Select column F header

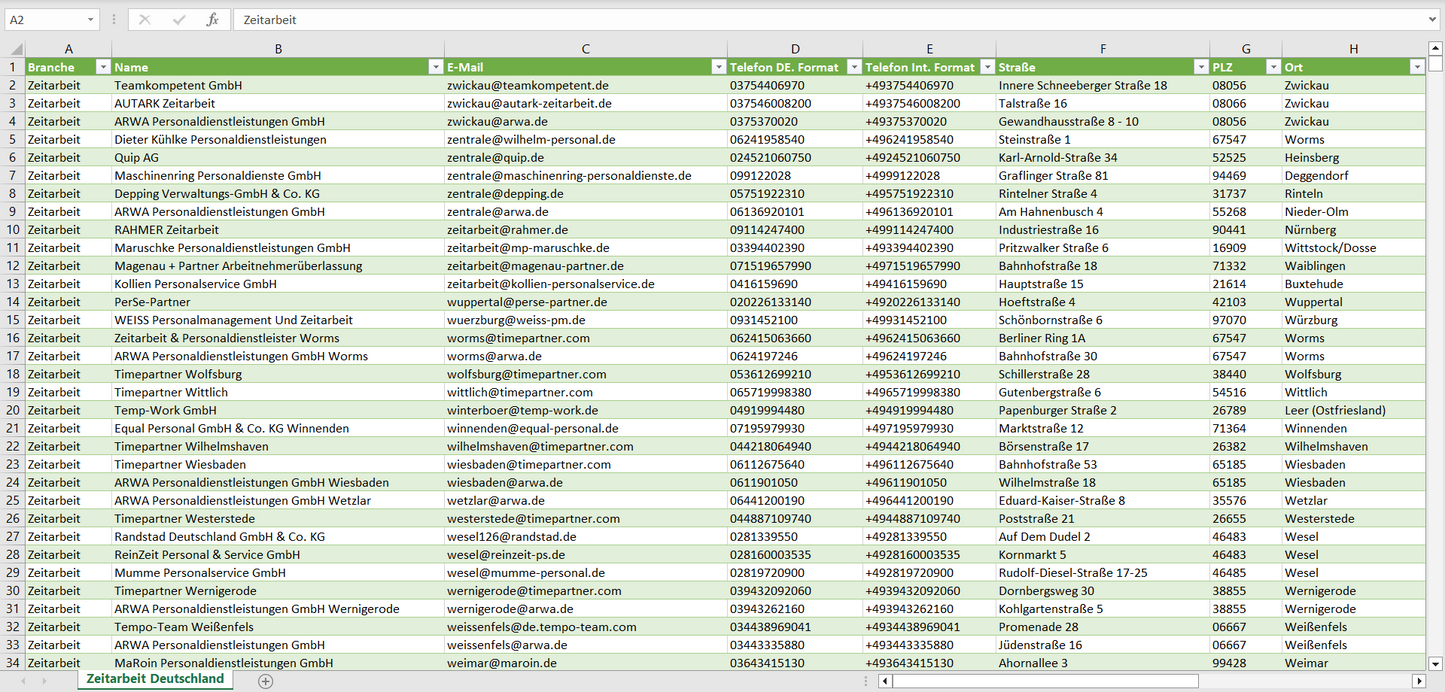tap(1102, 49)
